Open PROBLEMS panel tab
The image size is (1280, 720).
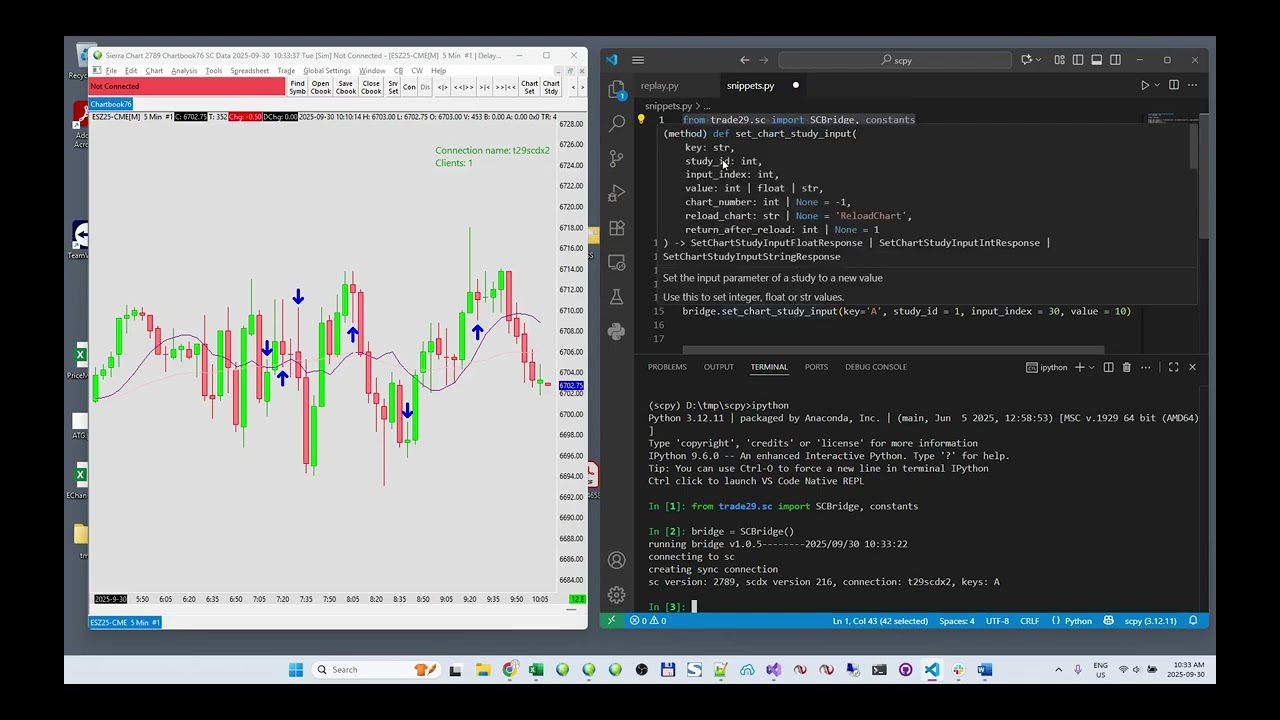(667, 367)
